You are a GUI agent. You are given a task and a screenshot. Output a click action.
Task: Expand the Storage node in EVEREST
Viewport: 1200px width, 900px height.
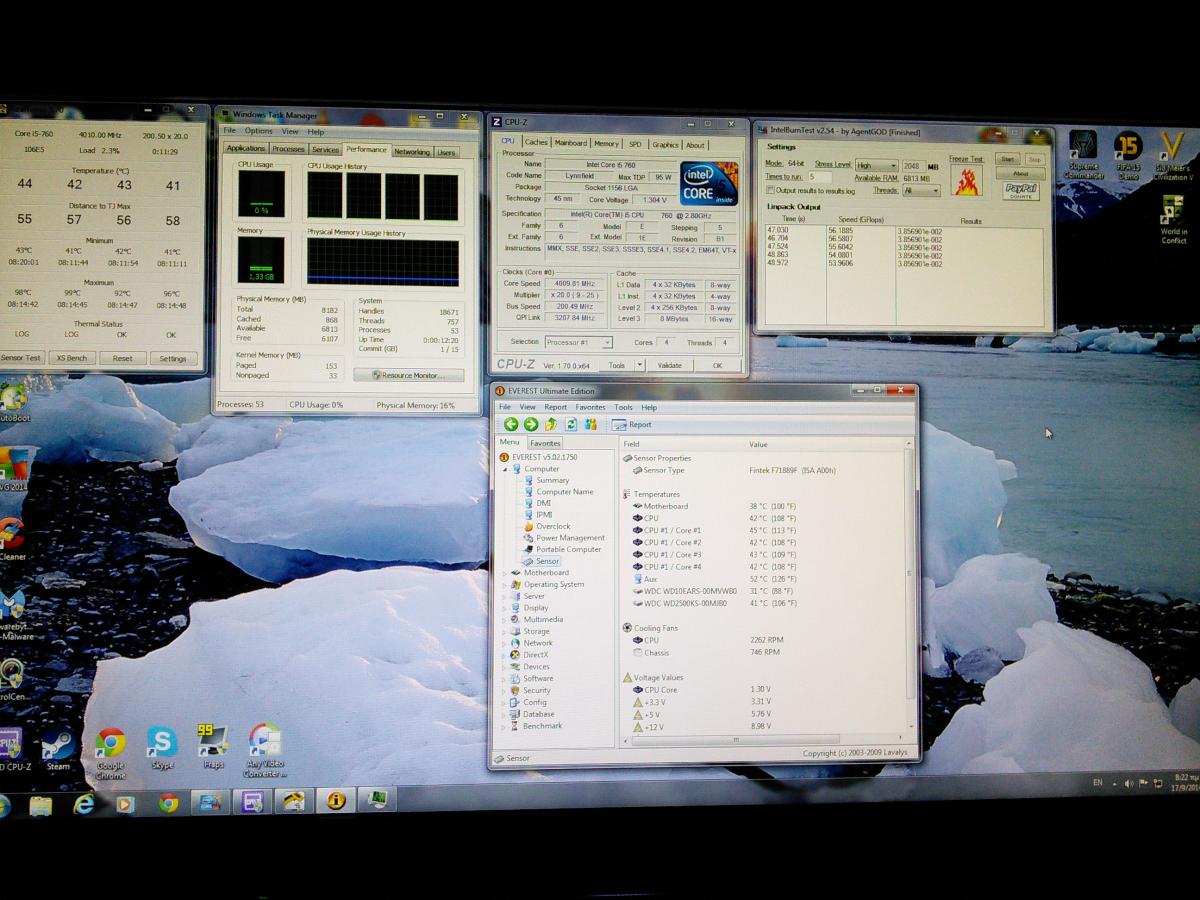click(x=505, y=632)
